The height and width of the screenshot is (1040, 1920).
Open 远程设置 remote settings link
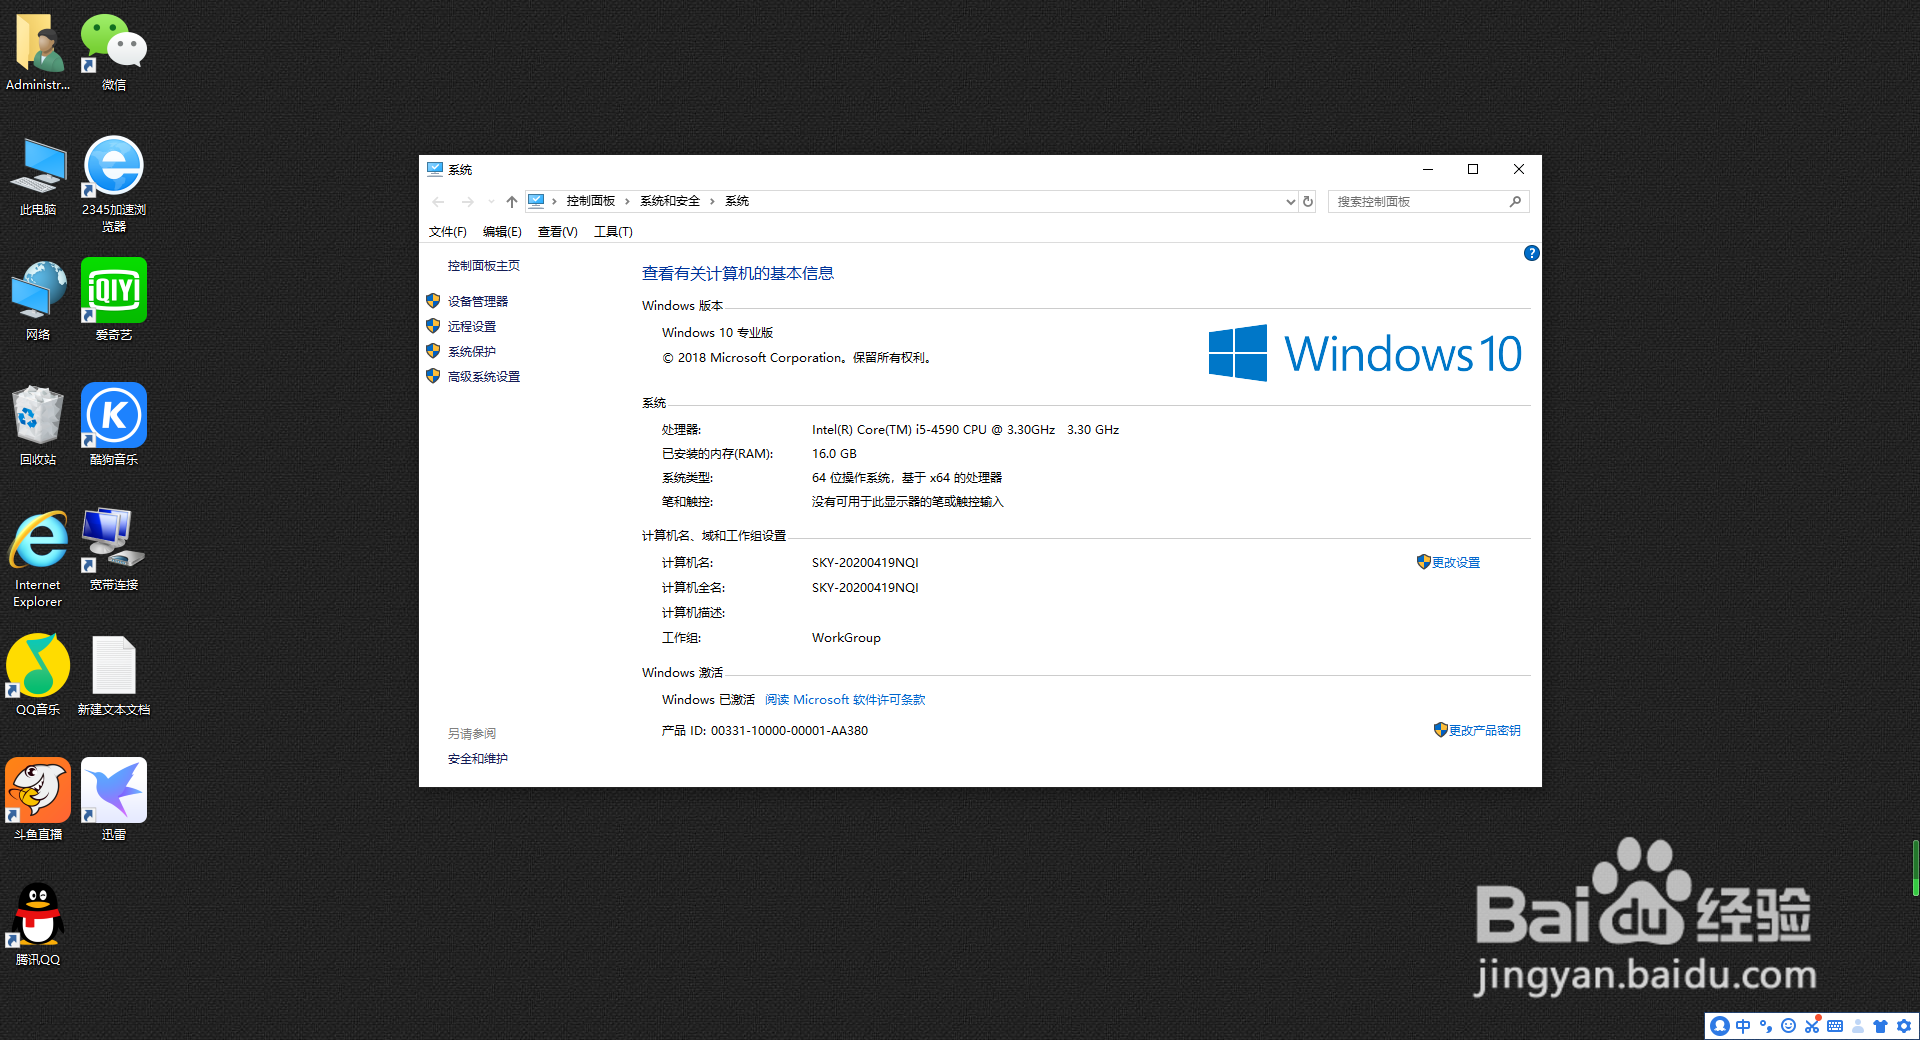click(x=472, y=326)
